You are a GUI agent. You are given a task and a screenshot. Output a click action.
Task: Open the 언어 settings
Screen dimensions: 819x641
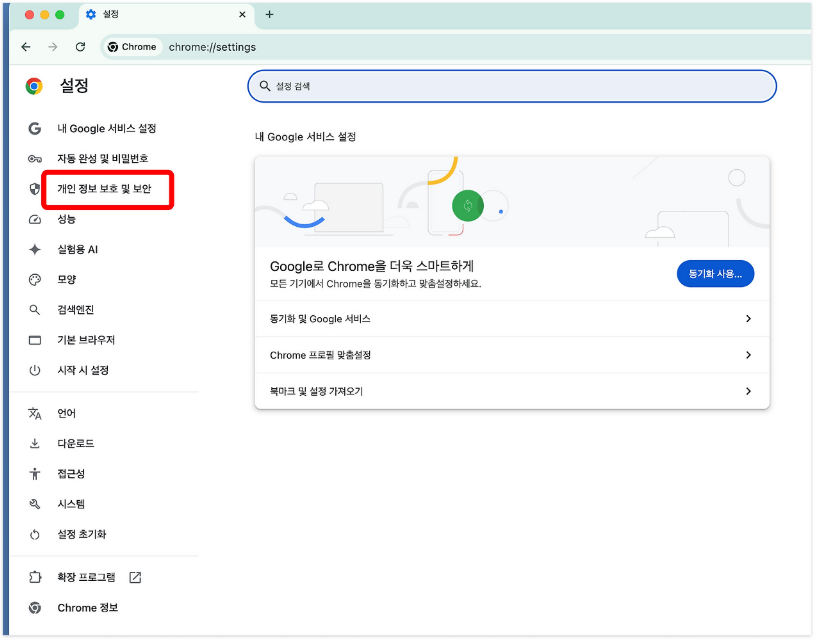[66, 414]
